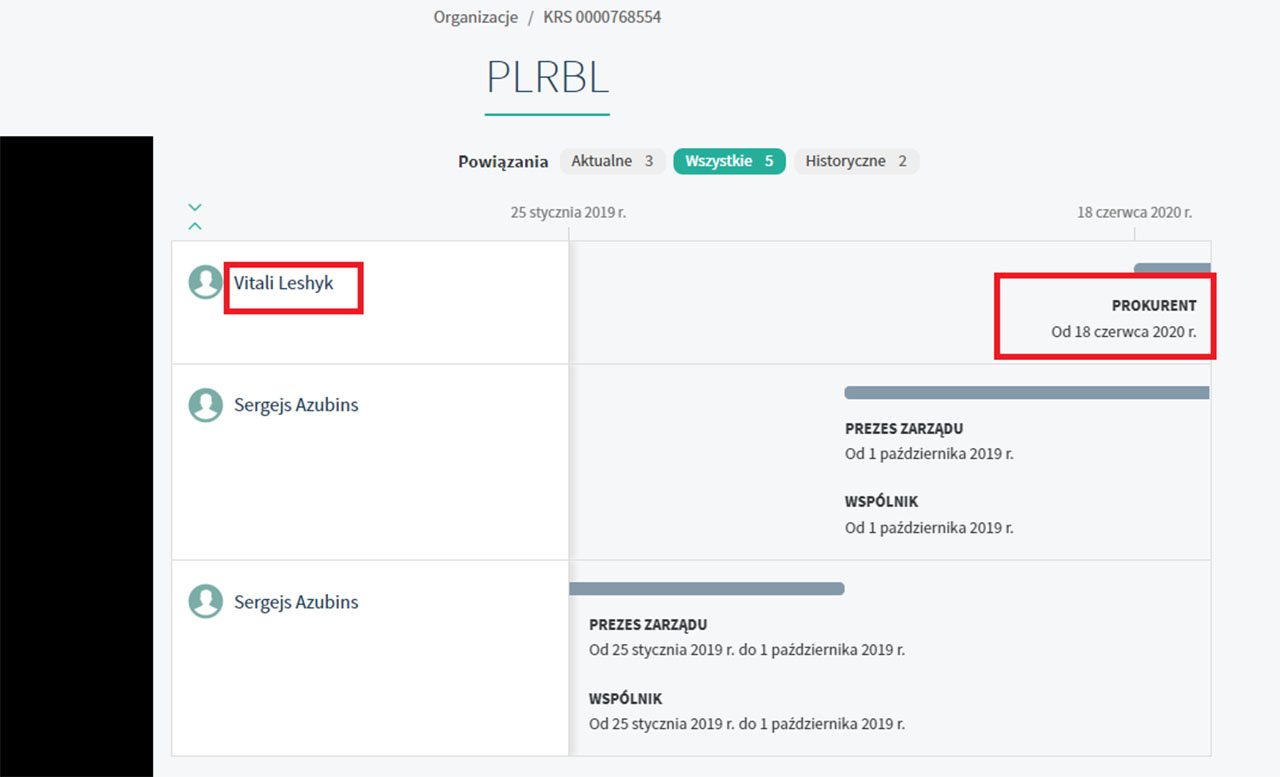Expand all rows with the down chevron
The height and width of the screenshot is (777, 1280).
point(195,208)
